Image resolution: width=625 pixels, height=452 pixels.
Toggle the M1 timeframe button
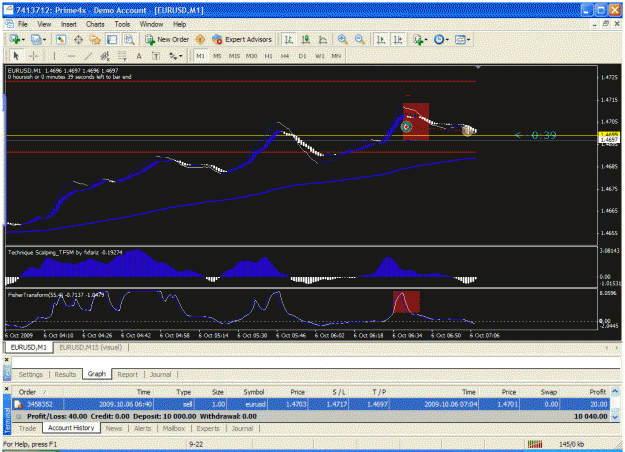200,56
